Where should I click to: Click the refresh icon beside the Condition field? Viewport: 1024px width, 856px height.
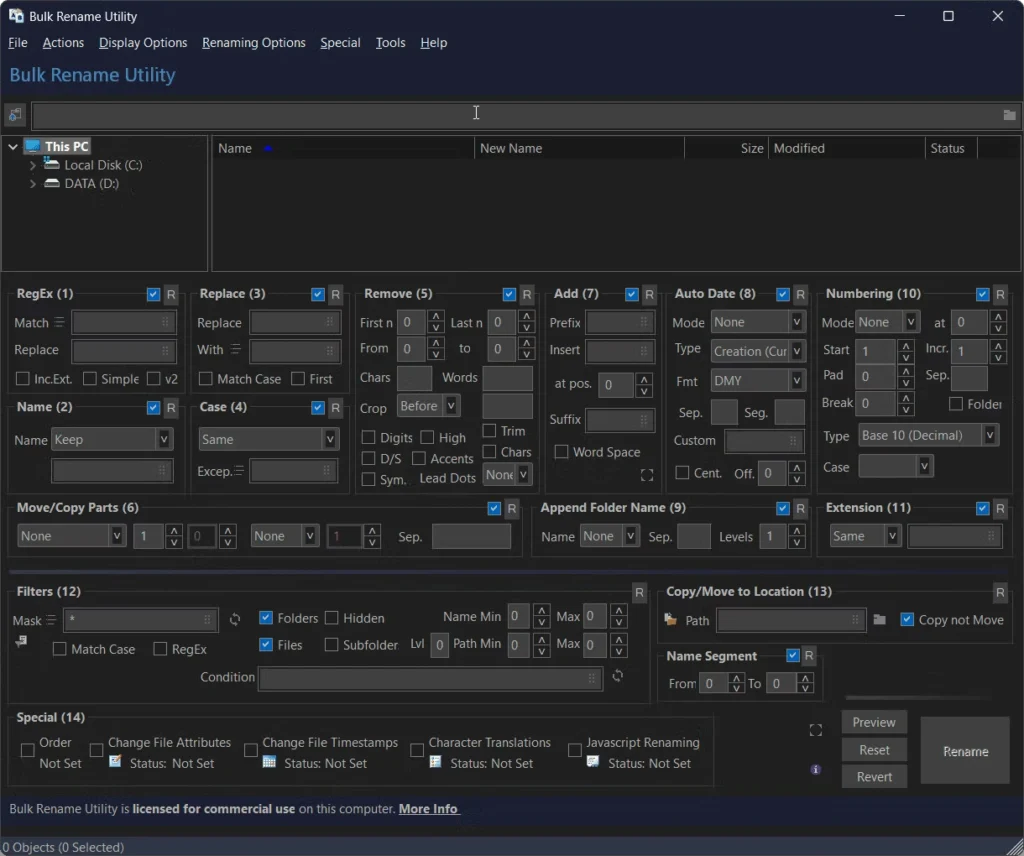[618, 677]
